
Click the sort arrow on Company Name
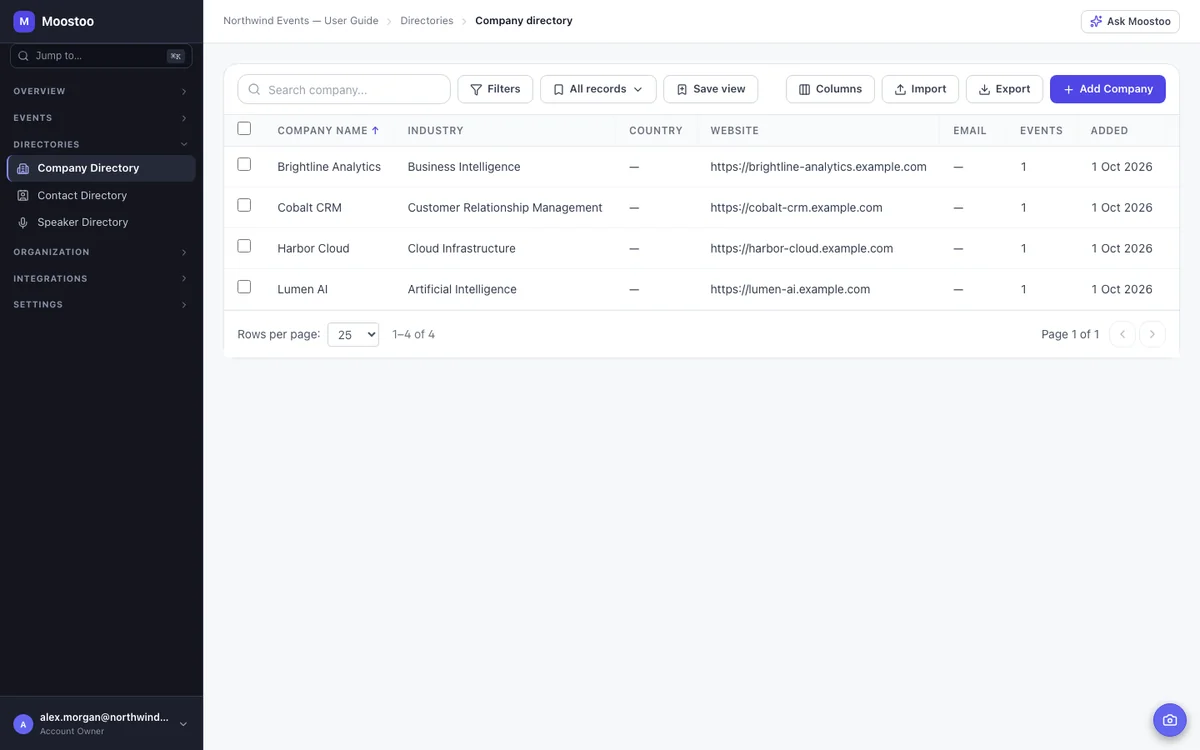375,130
